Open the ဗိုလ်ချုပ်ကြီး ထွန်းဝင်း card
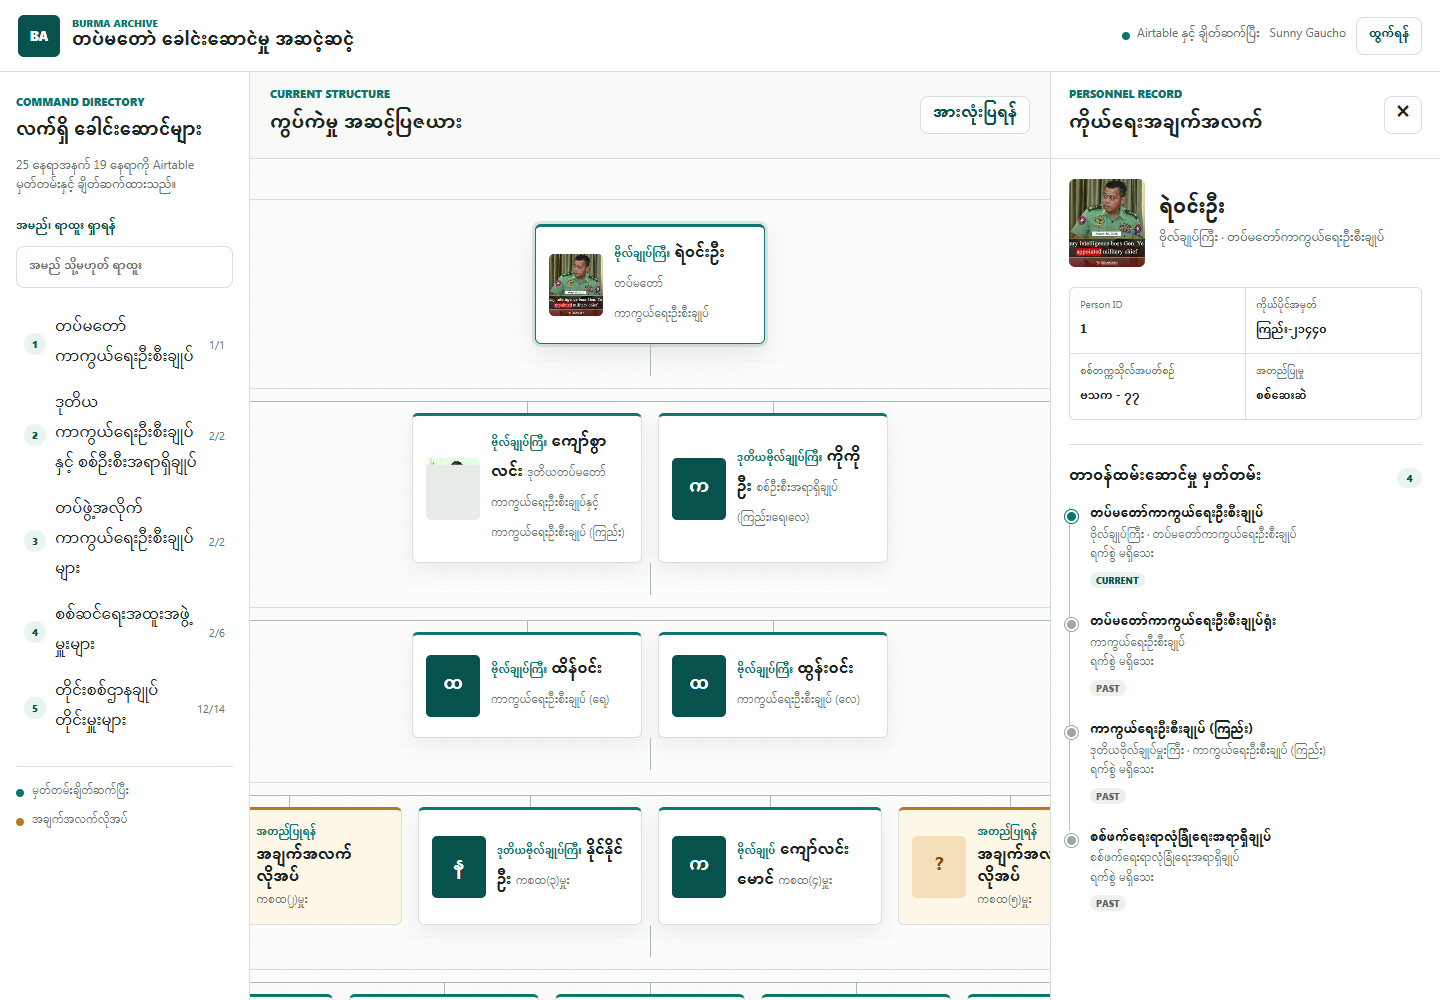Image resolution: width=1440 pixels, height=1000 pixels. [773, 685]
